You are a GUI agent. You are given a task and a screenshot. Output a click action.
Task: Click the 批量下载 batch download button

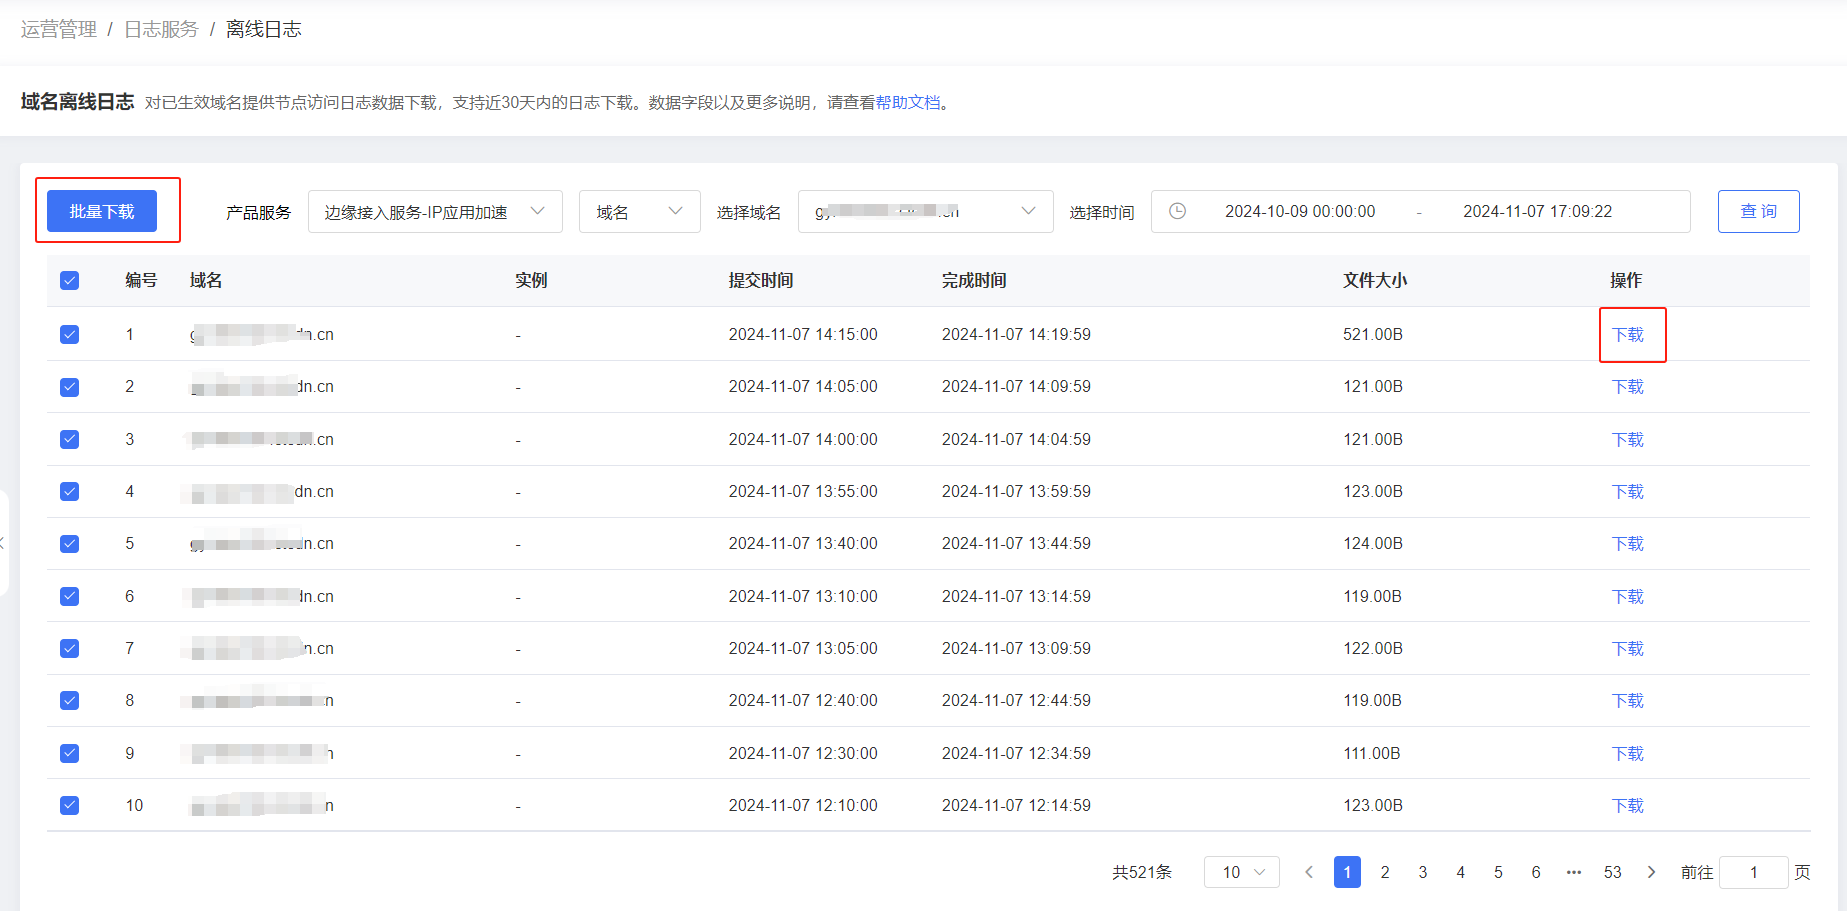[102, 211]
